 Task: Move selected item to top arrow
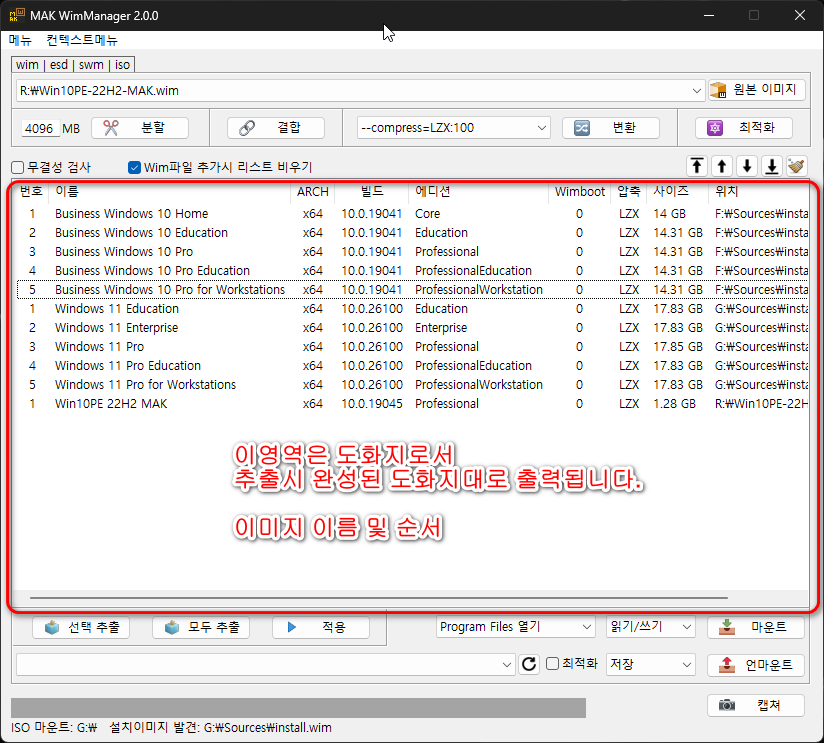[697, 167]
